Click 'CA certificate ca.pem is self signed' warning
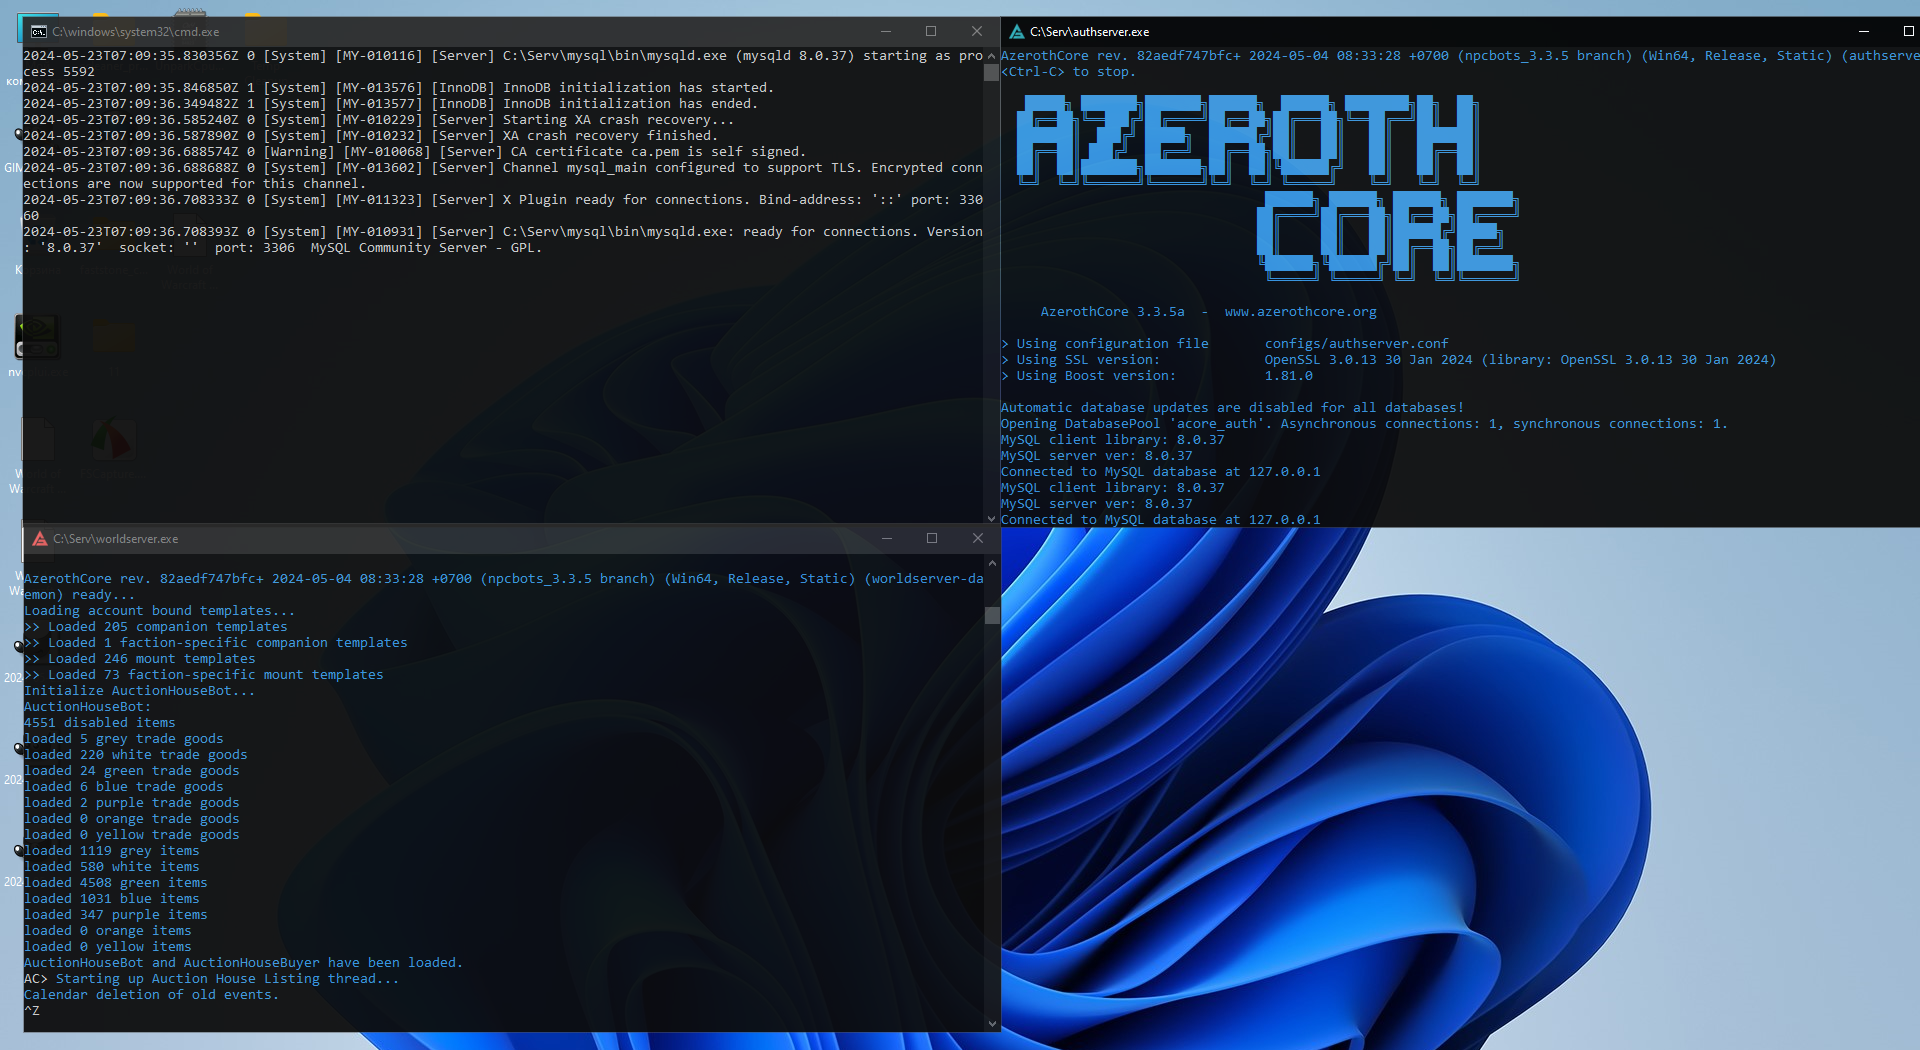 coord(414,152)
